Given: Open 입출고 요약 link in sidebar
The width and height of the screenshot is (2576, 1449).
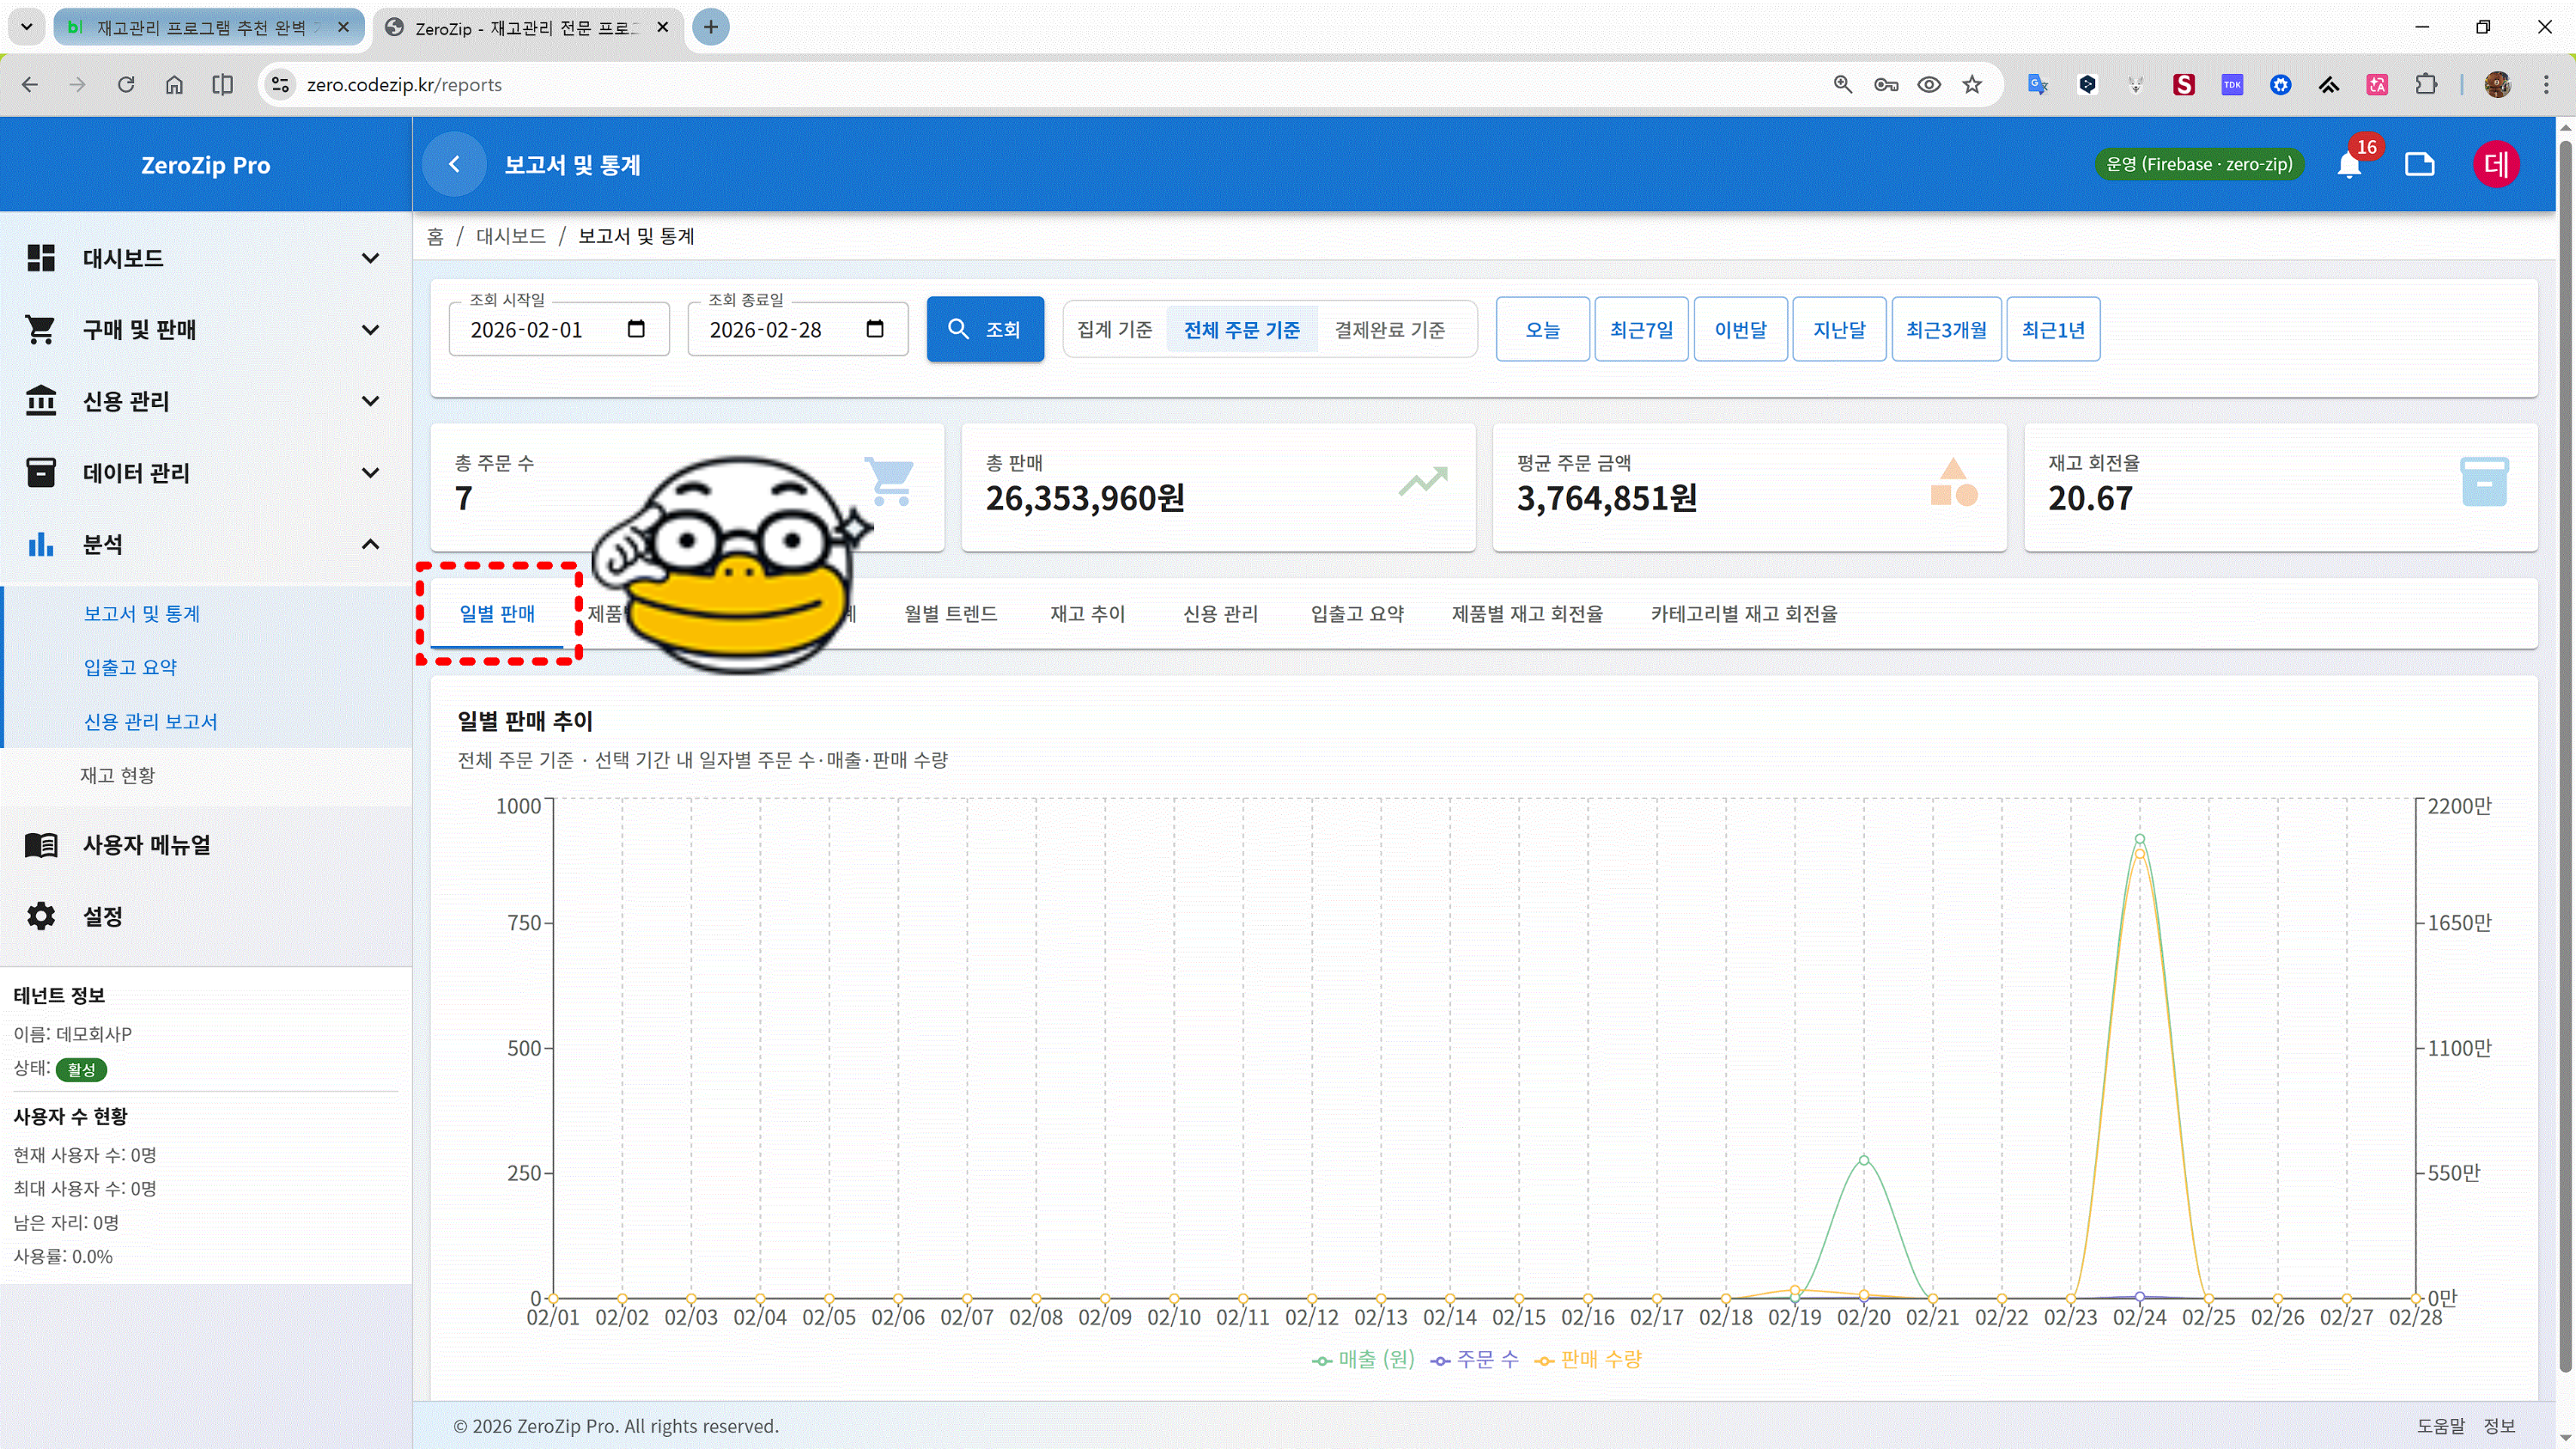Looking at the screenshot, I should coord(130,667).
